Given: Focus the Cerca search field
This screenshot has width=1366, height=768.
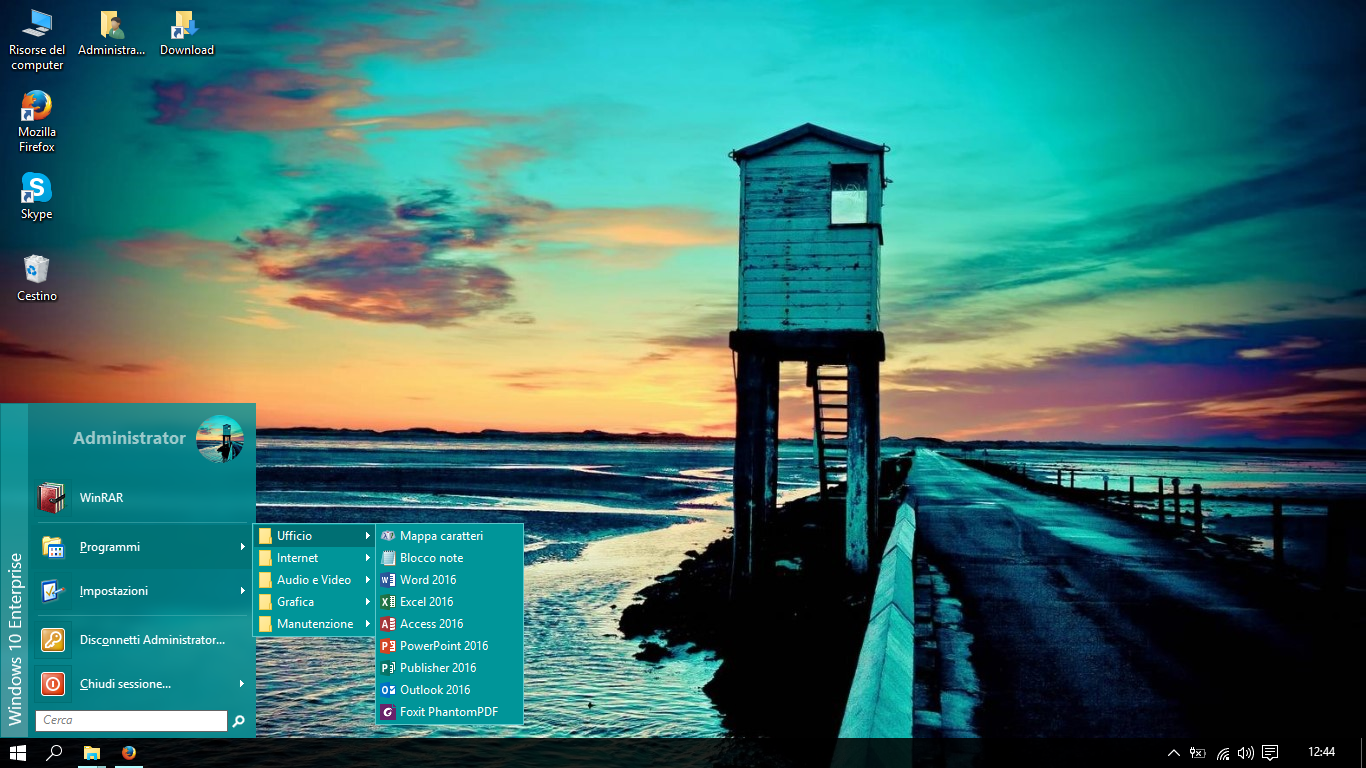Looking at the screenshot, I should 131,720.
